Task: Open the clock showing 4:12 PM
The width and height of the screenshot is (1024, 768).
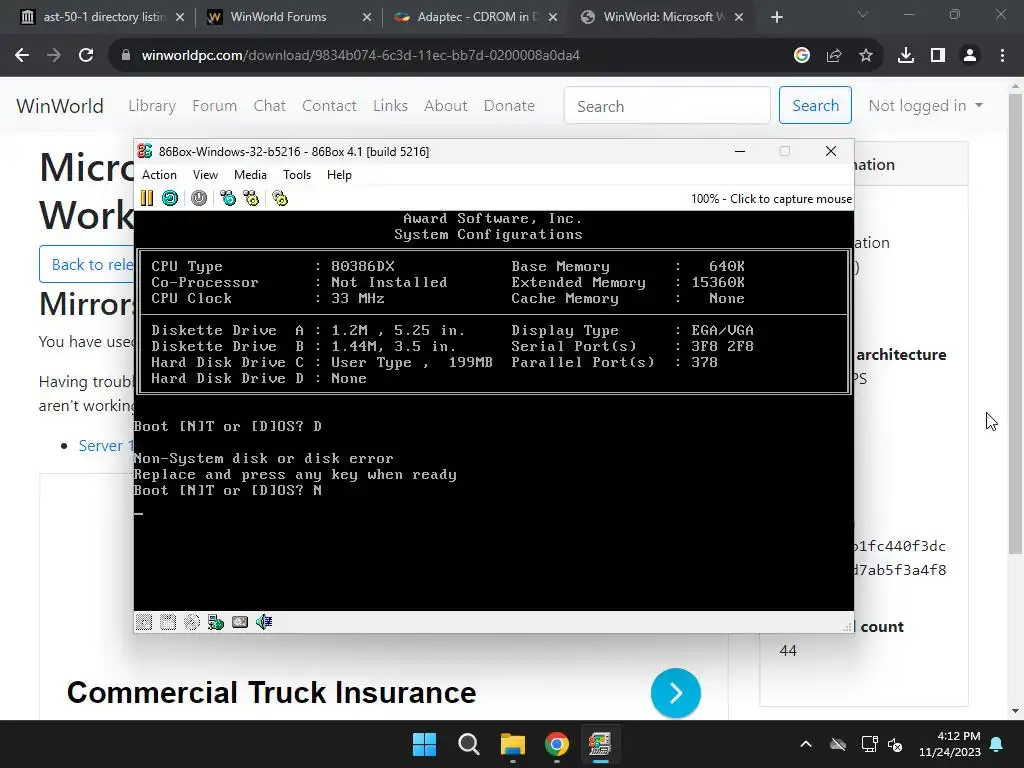Action: point(950,744)
